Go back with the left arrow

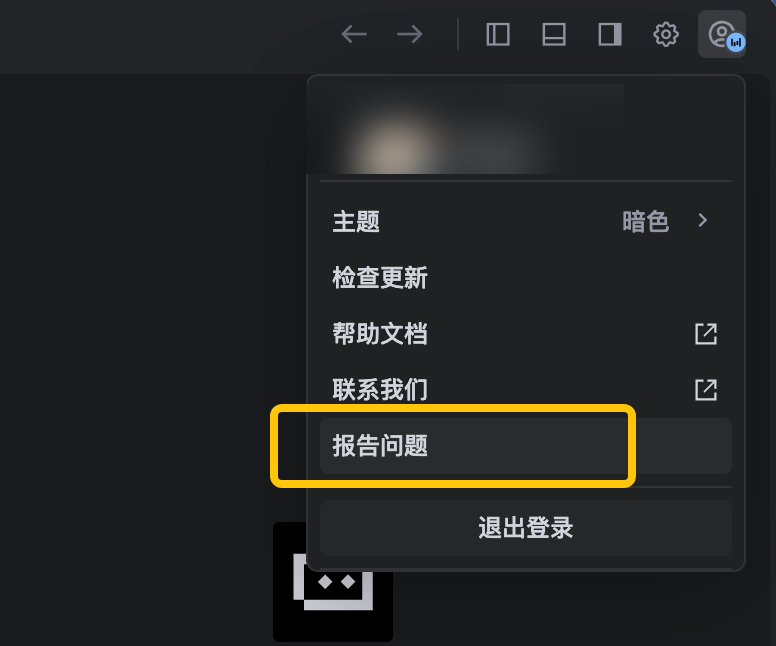coord(354,35)
